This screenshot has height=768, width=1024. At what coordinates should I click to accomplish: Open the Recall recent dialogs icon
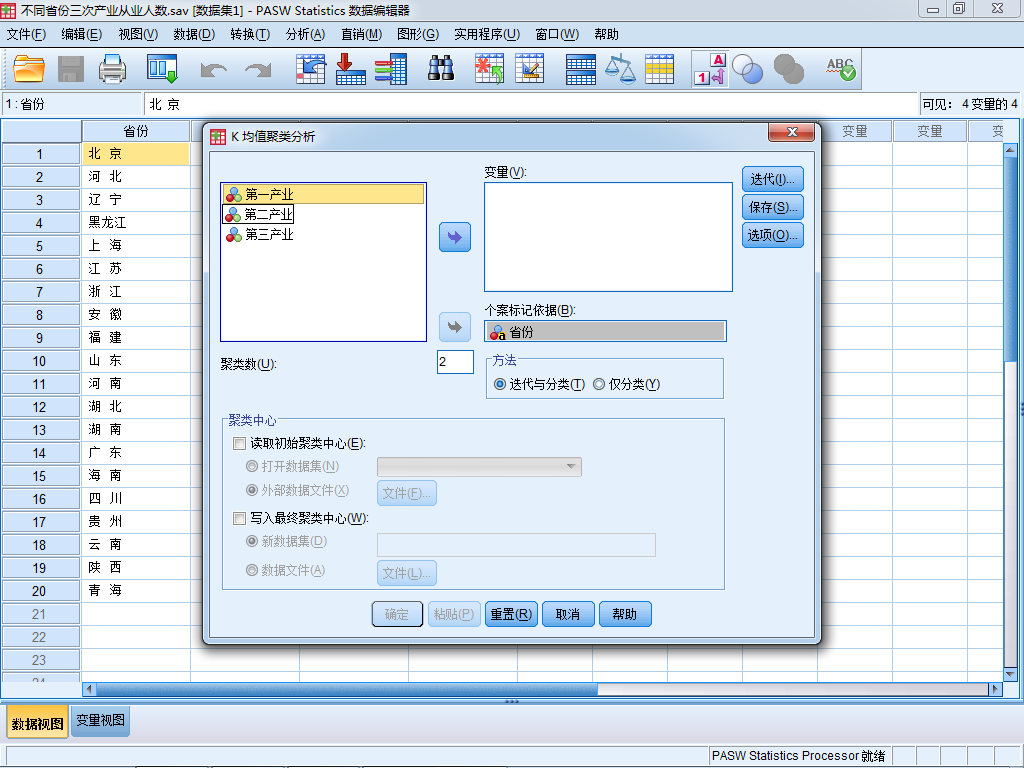click(162, 69)
